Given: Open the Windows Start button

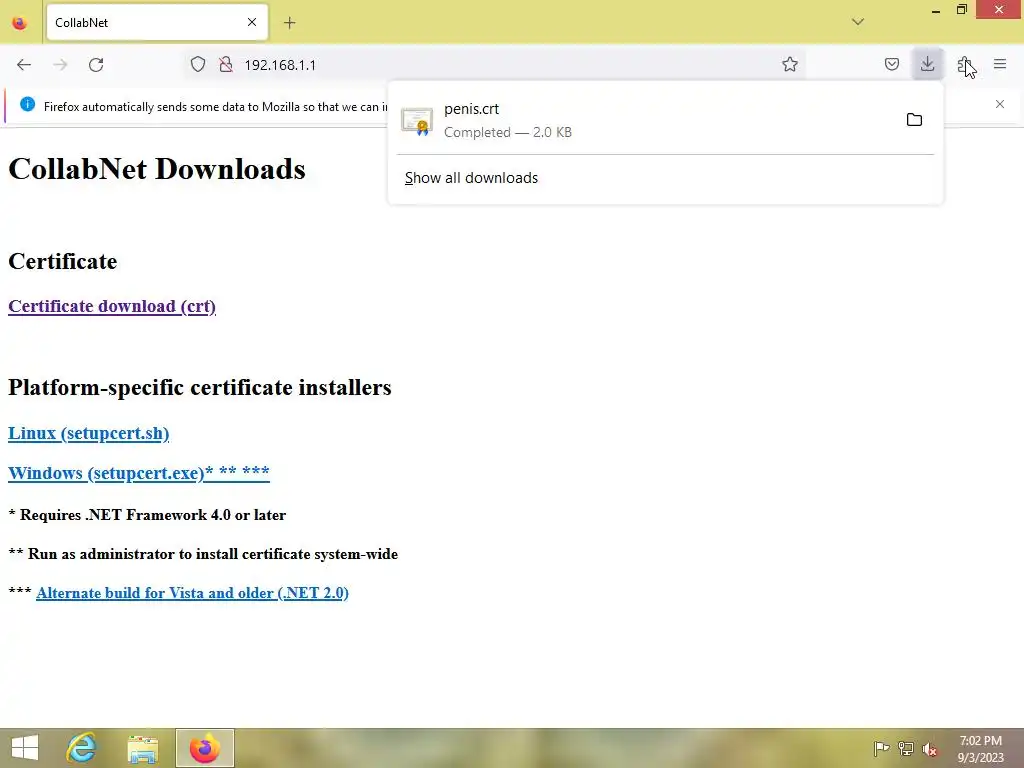Looking at the screenshot, I should (25, 748).
